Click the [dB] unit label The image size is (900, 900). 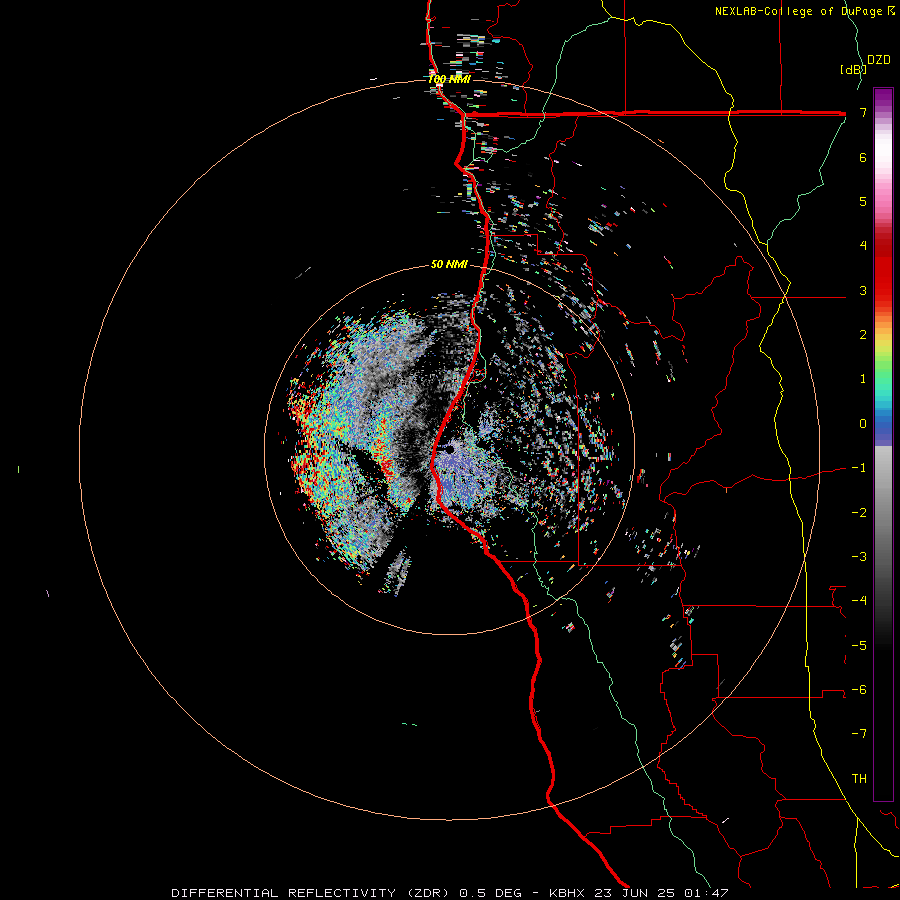[853, 69]
